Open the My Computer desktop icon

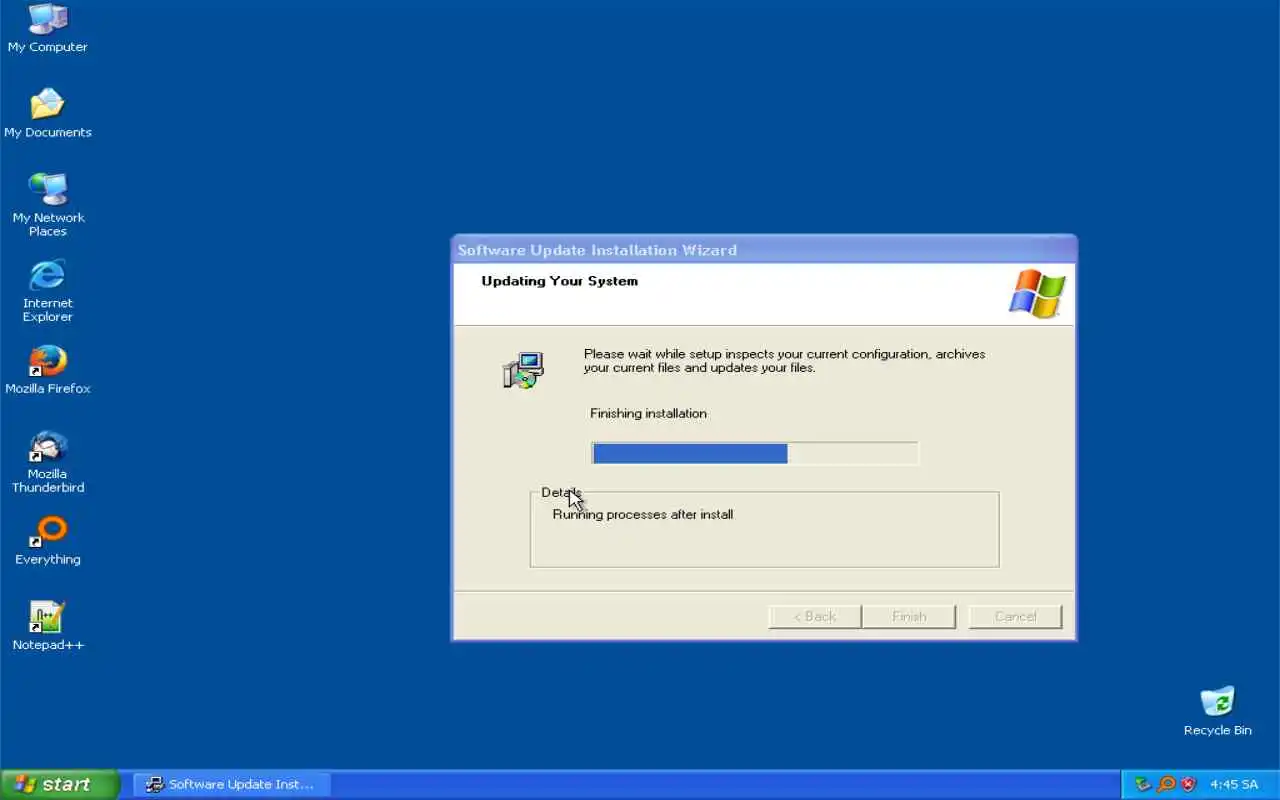47,28
